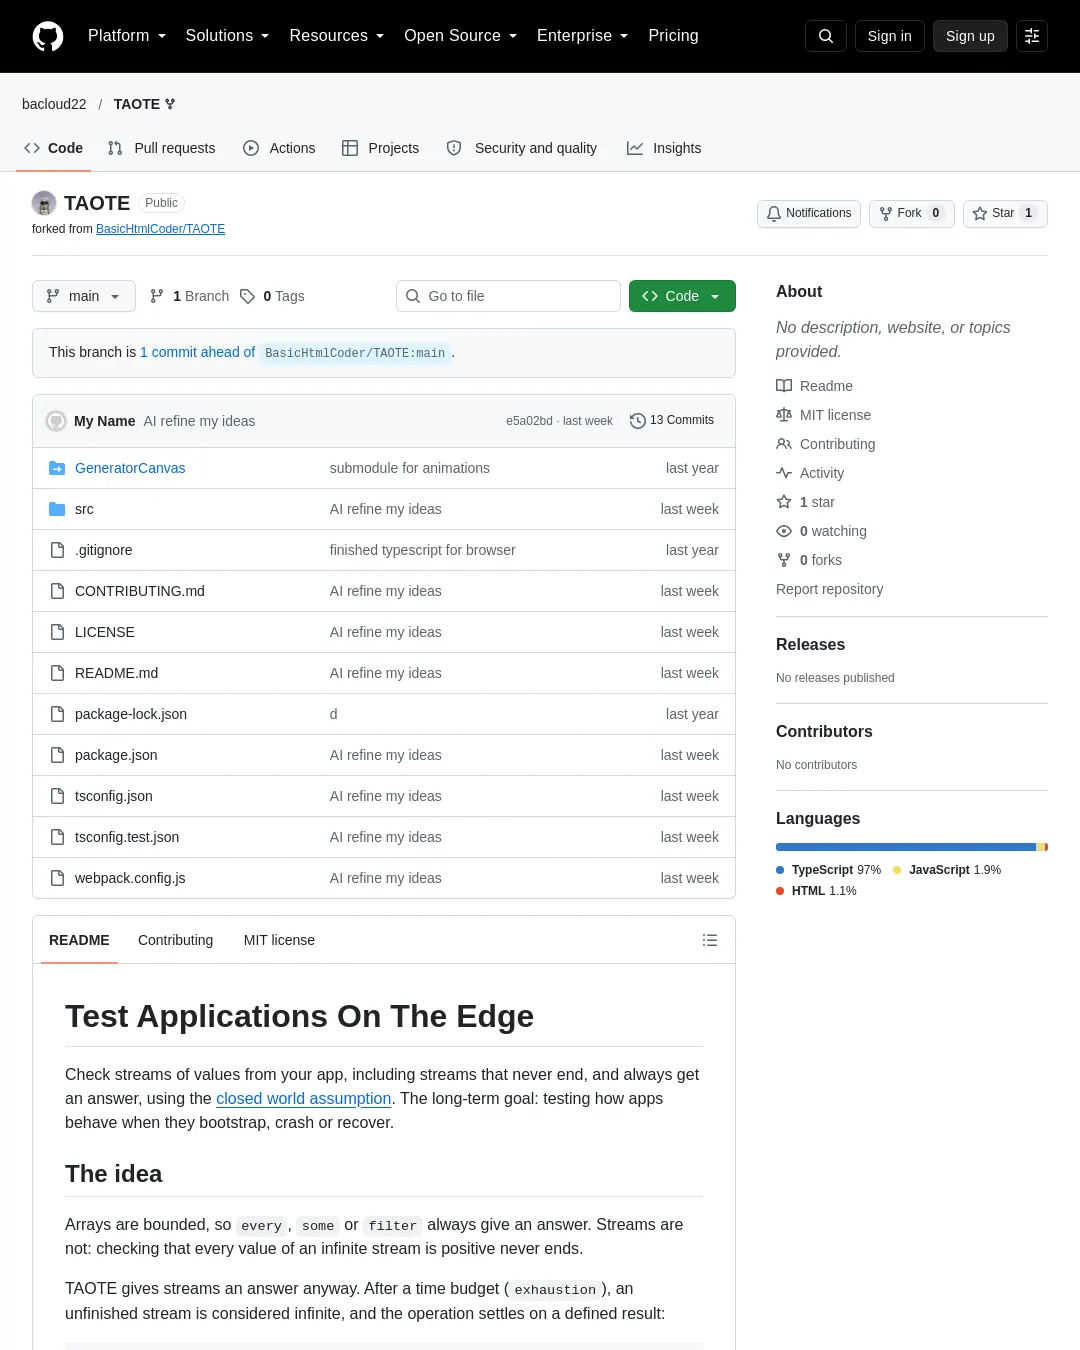Click the search magnifier icon button
Viewport: 1080px width, 1350px height.
click(x=826, y=36)
